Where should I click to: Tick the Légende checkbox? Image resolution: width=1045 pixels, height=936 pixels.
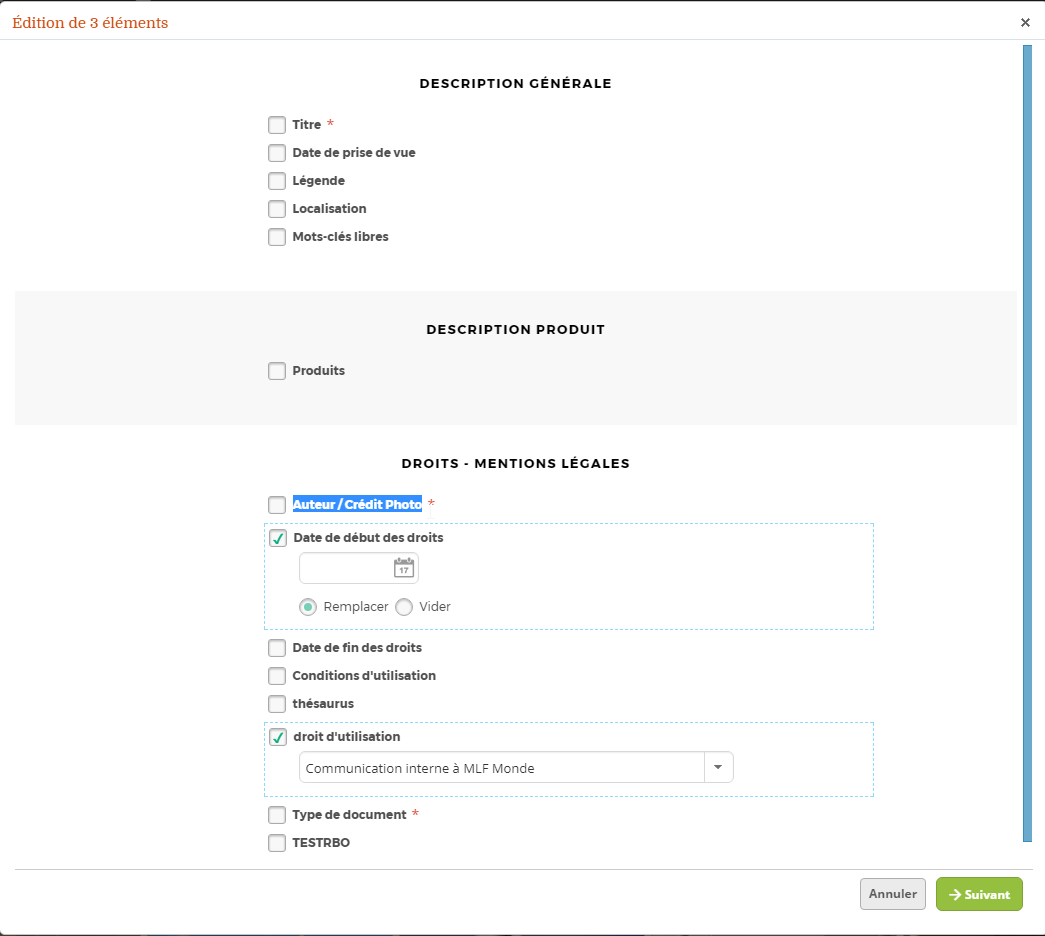277,181
